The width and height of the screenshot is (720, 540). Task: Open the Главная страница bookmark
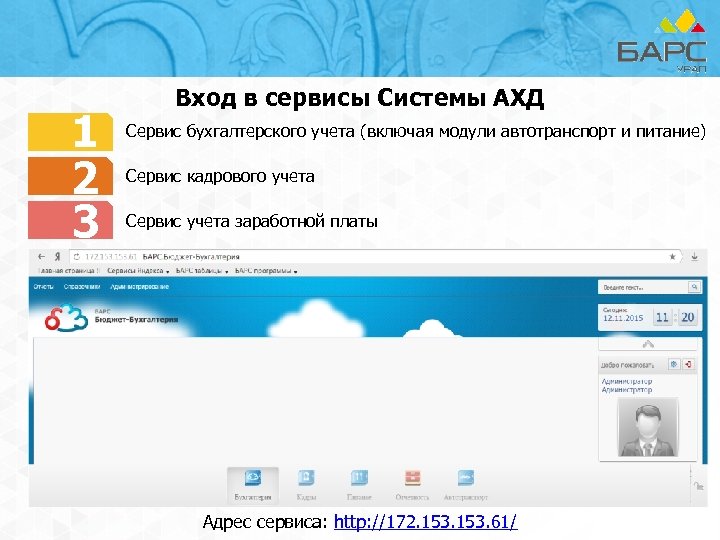tap(68, 271)
